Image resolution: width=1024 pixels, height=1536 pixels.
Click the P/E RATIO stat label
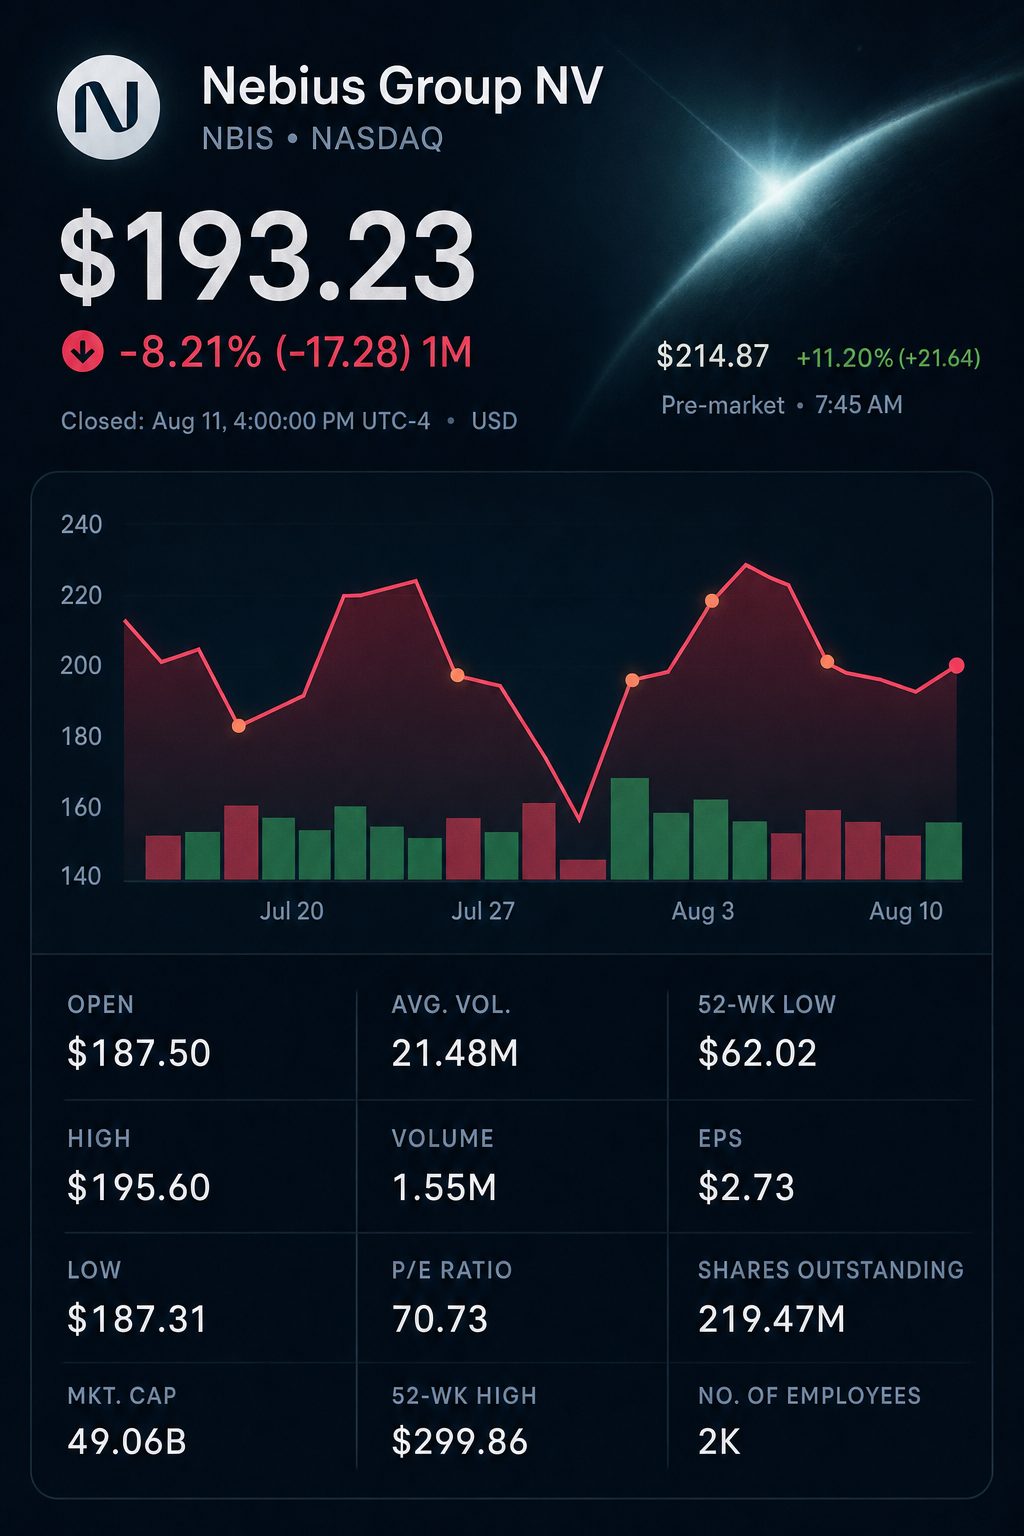(452, 1270)
